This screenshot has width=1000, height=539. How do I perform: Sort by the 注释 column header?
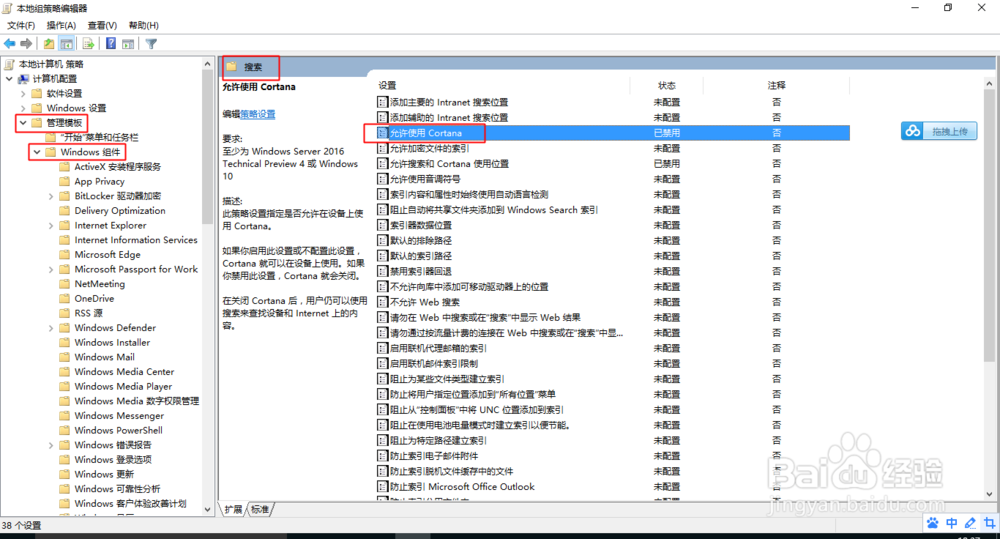776,85
